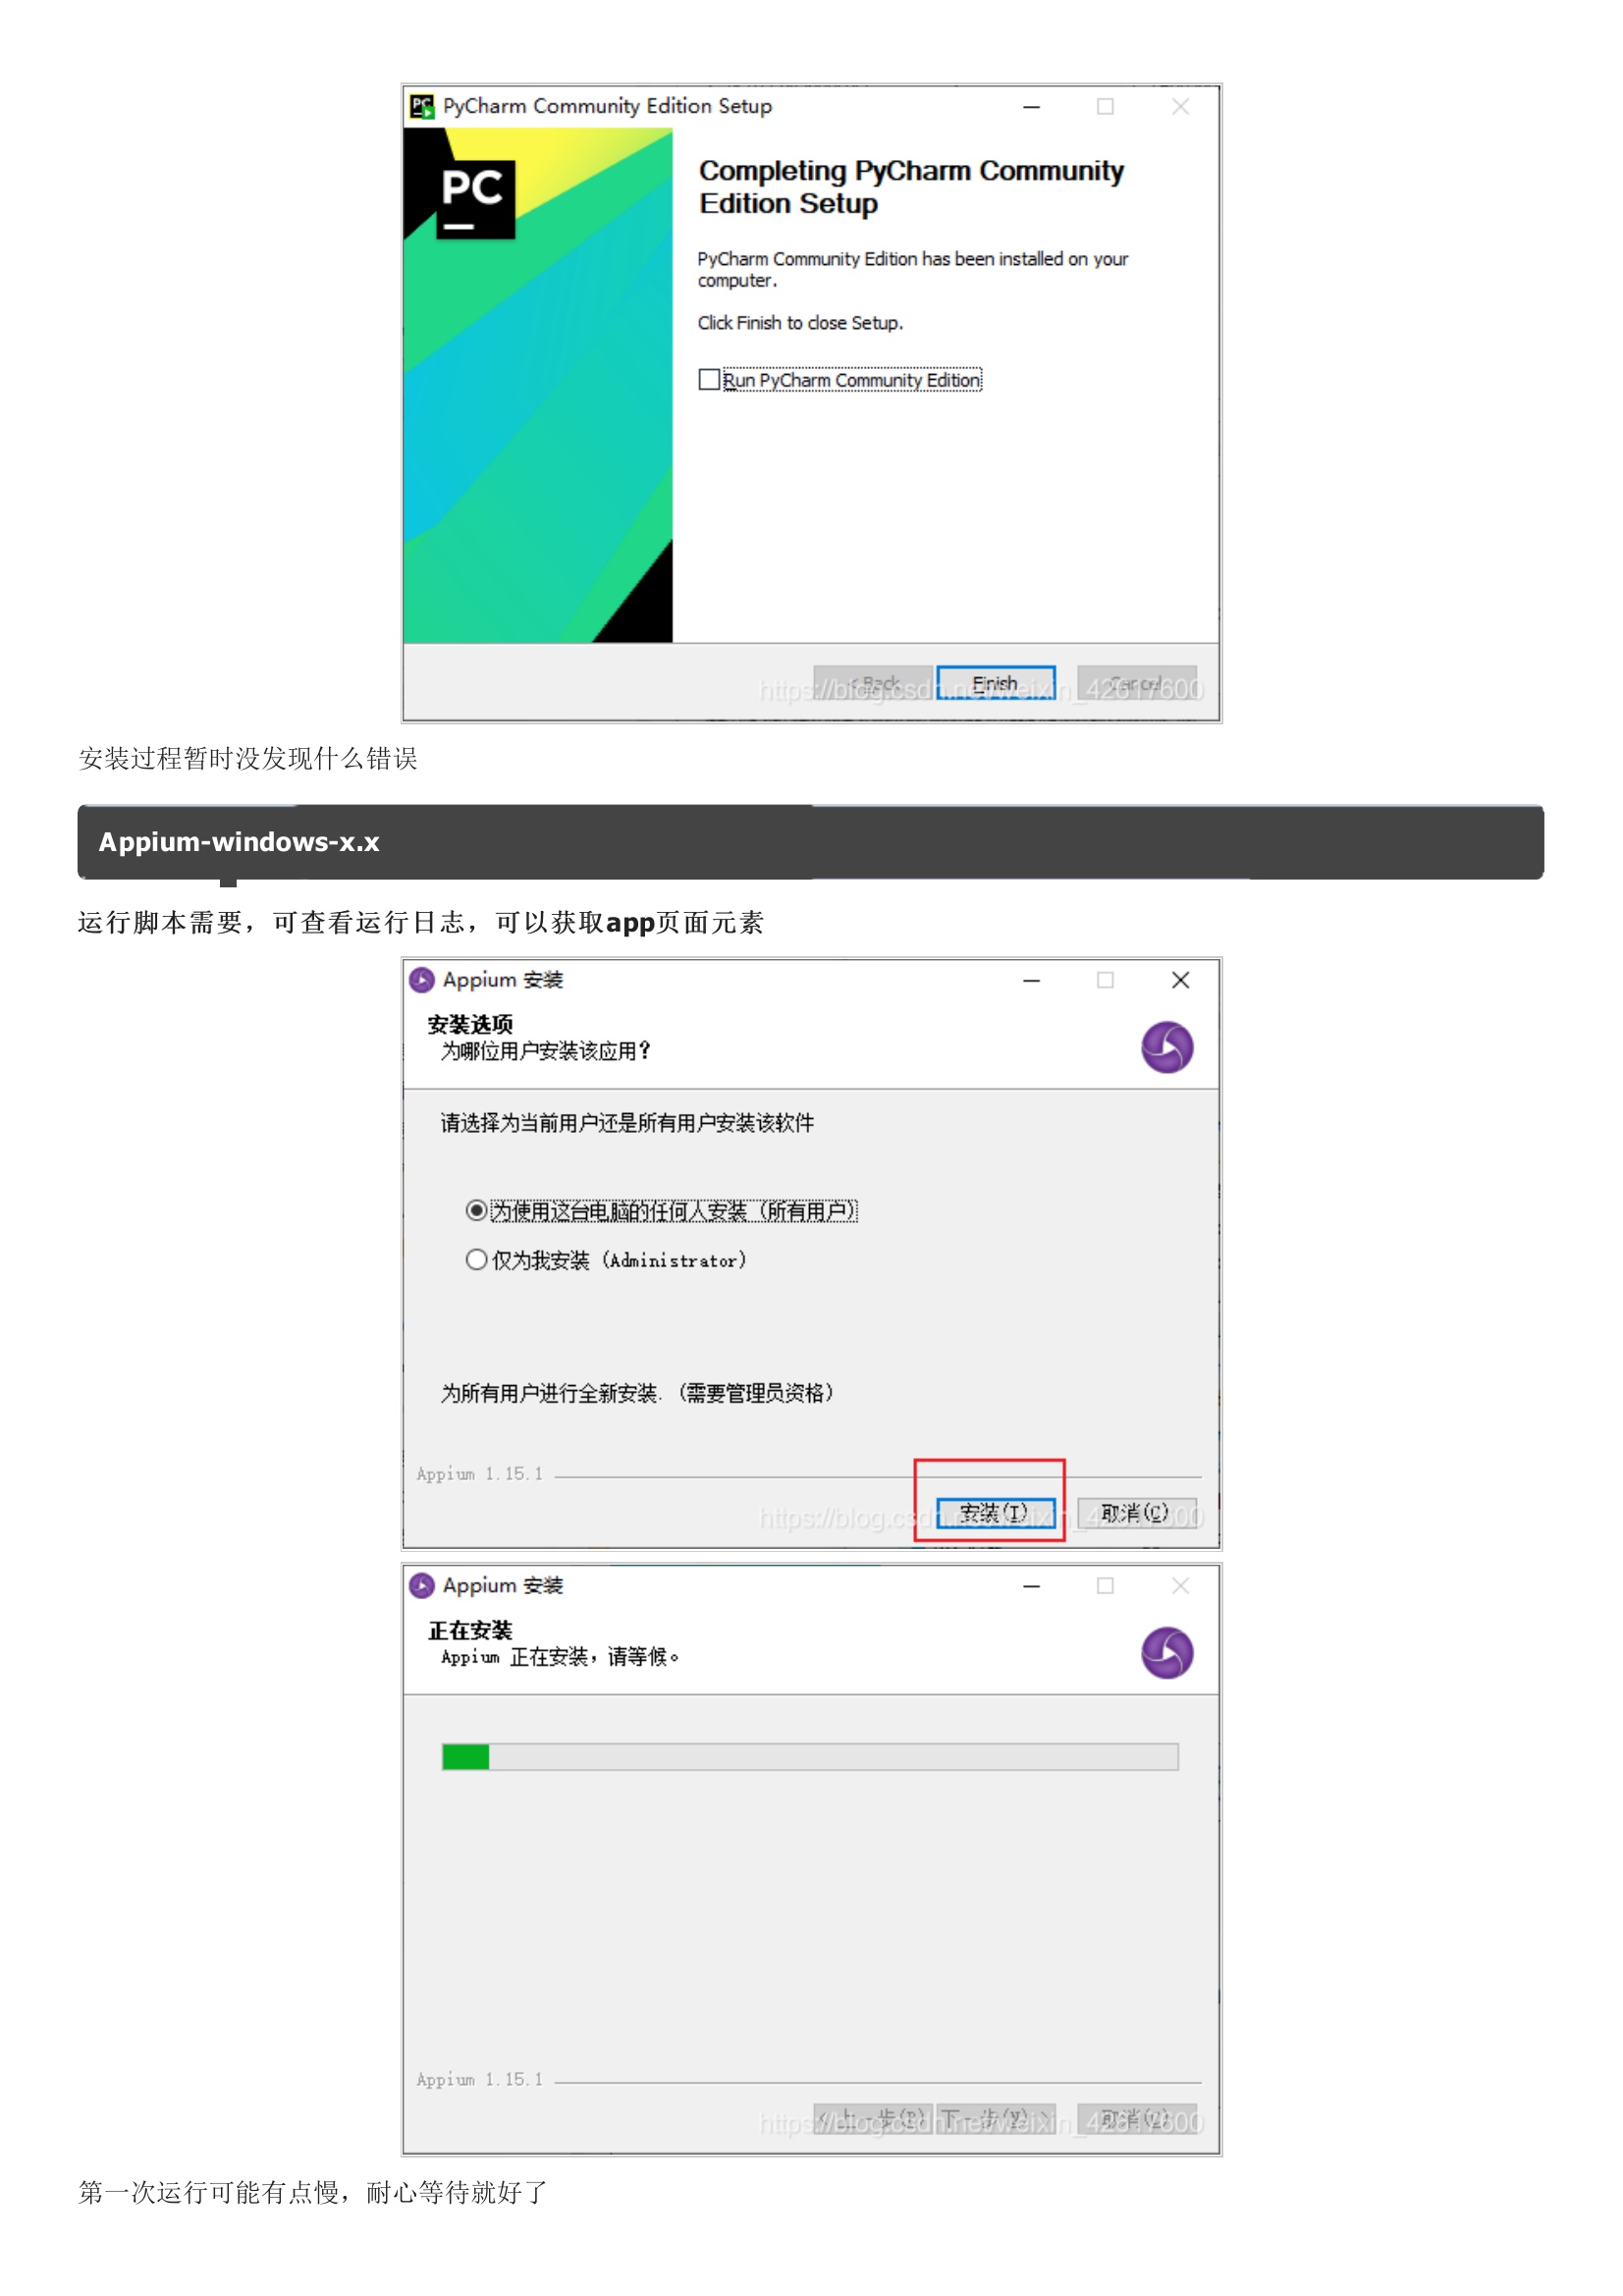Click the Appium-windows-x.x section heading
The width and height of the screenshot is (1623, 2296).
(239, 842)
